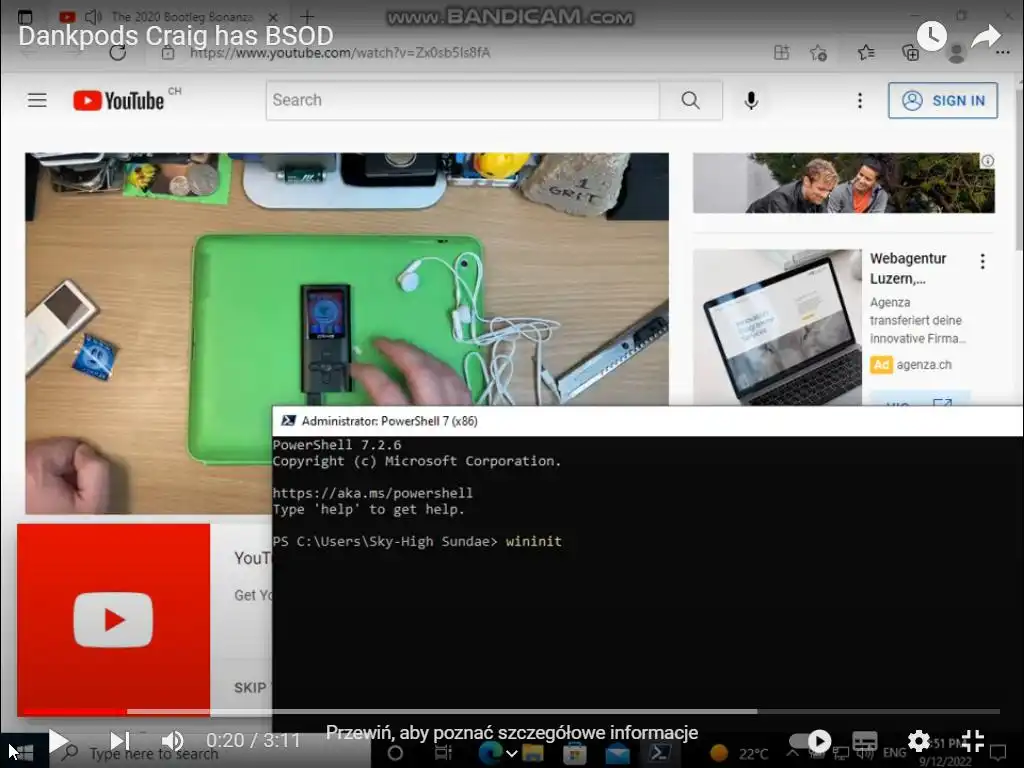Open Microsoft Edge from the taskbar
1024x768 pixels.
click(489, 753)
